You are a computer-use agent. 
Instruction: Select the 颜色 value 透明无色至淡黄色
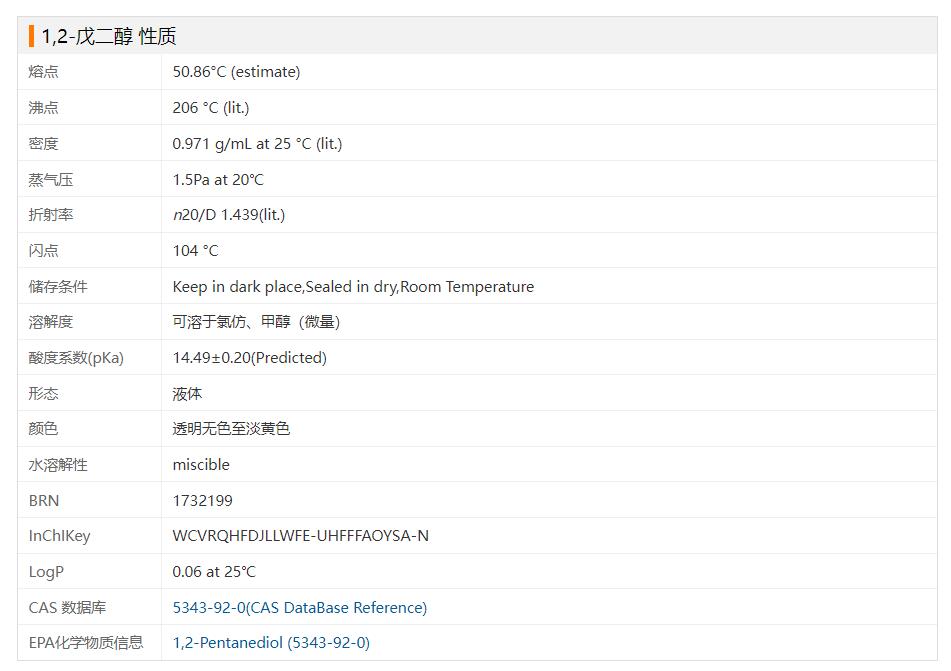(231, 429)
